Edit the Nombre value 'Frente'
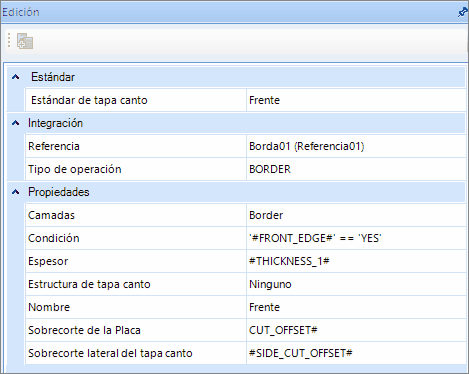Viewport: 469px width, 374px height. click(x=356, y=307)
